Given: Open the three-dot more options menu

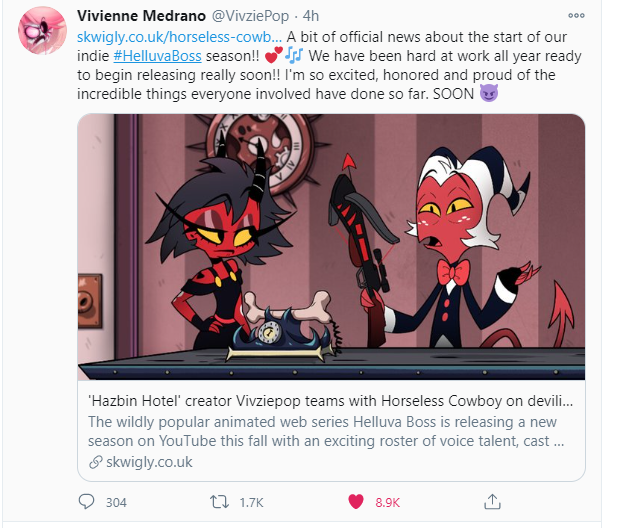Looking at the screenshot, I should 576,16.
